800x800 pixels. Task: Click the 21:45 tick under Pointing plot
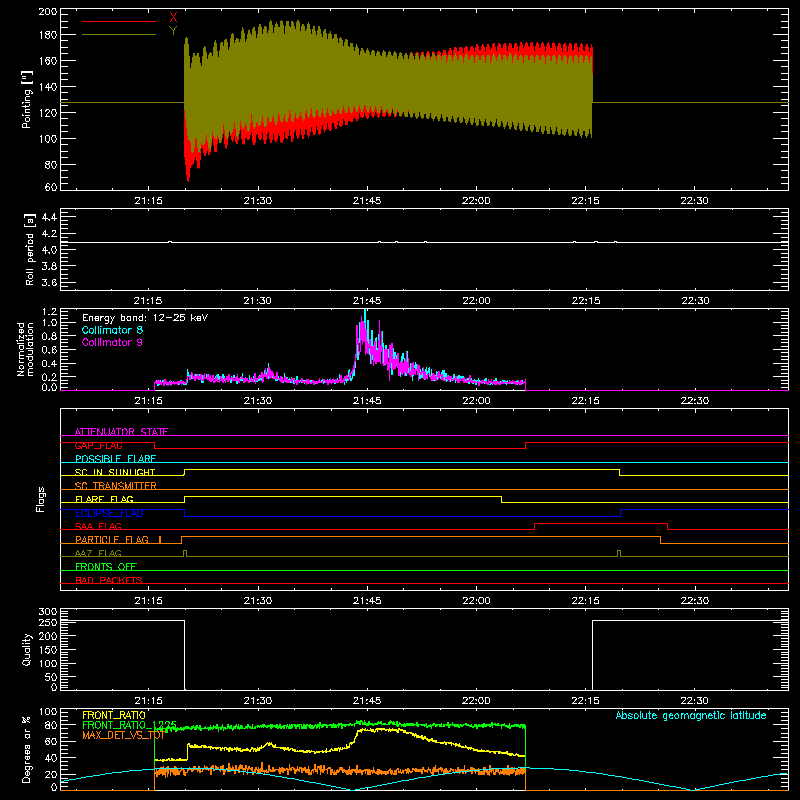pos(367,201)
